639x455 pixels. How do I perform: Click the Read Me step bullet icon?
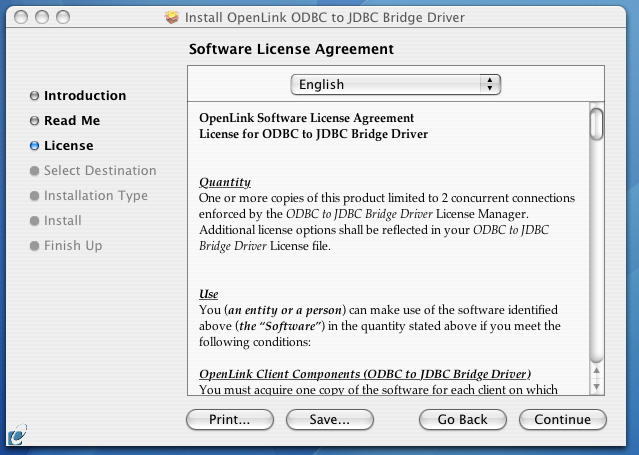tap(35, 121)
